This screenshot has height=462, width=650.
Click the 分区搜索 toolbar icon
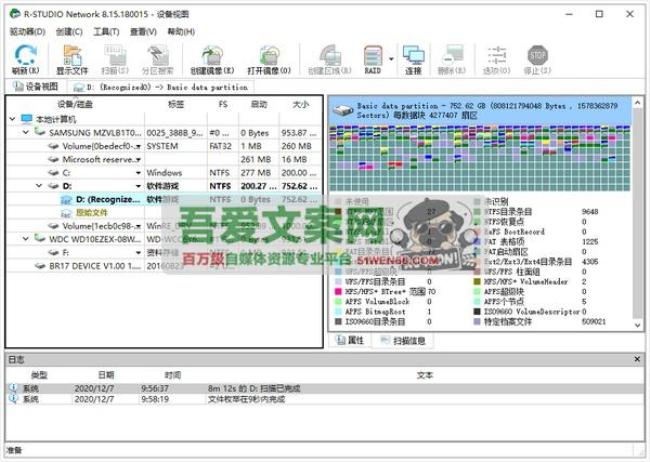coord(158,59)
